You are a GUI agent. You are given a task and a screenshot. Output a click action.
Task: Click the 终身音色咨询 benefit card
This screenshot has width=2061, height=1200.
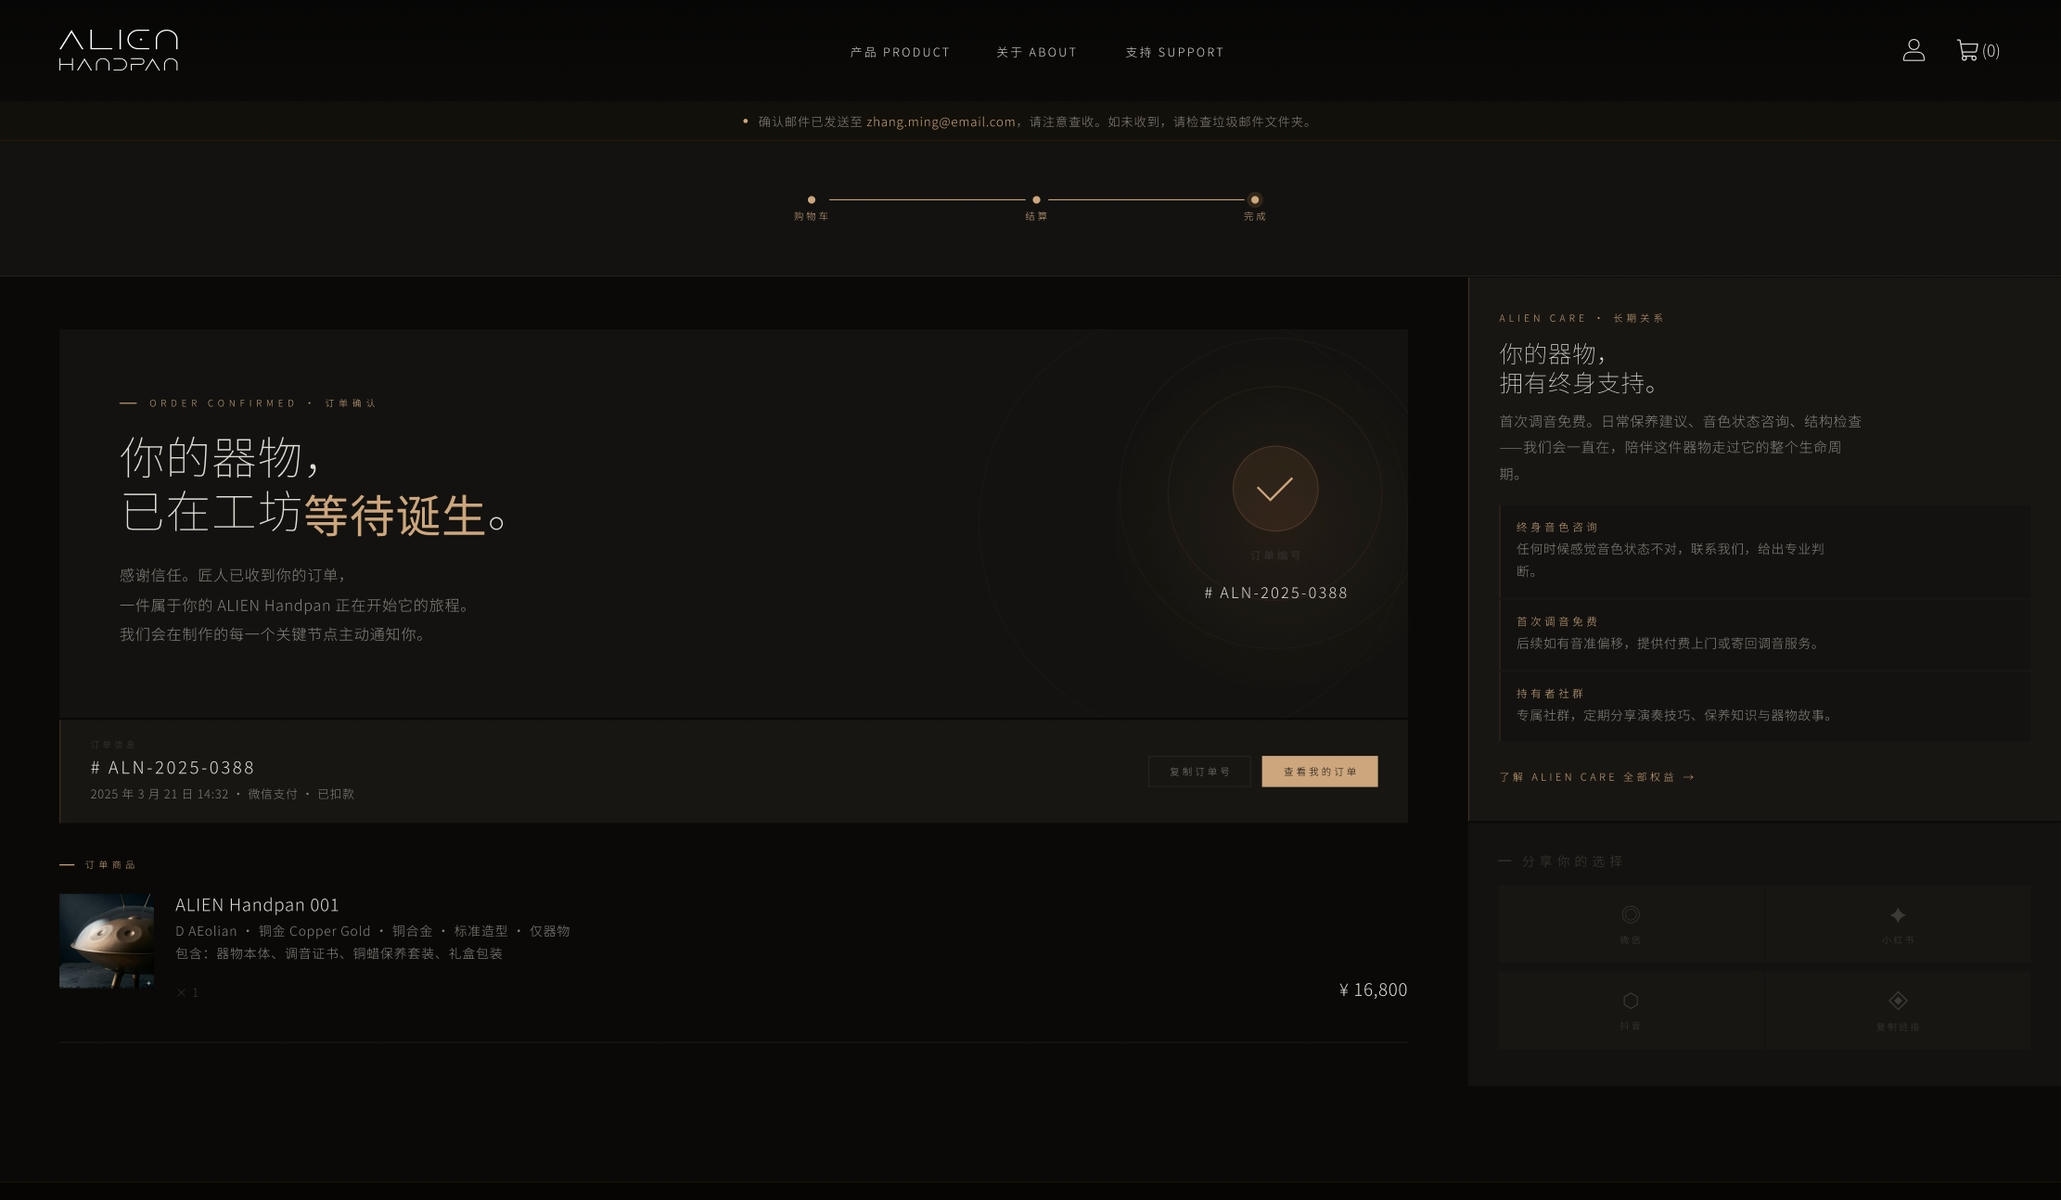click(x=1764, y=550)
